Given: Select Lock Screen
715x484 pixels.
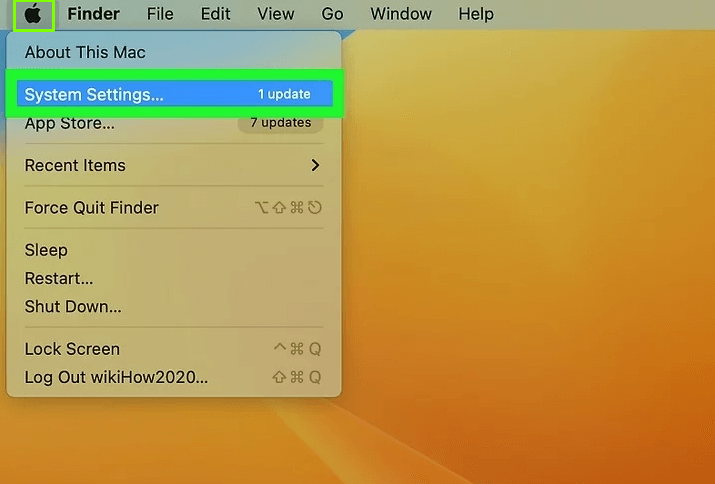Looking at the screenshot, I should point(174,349).
